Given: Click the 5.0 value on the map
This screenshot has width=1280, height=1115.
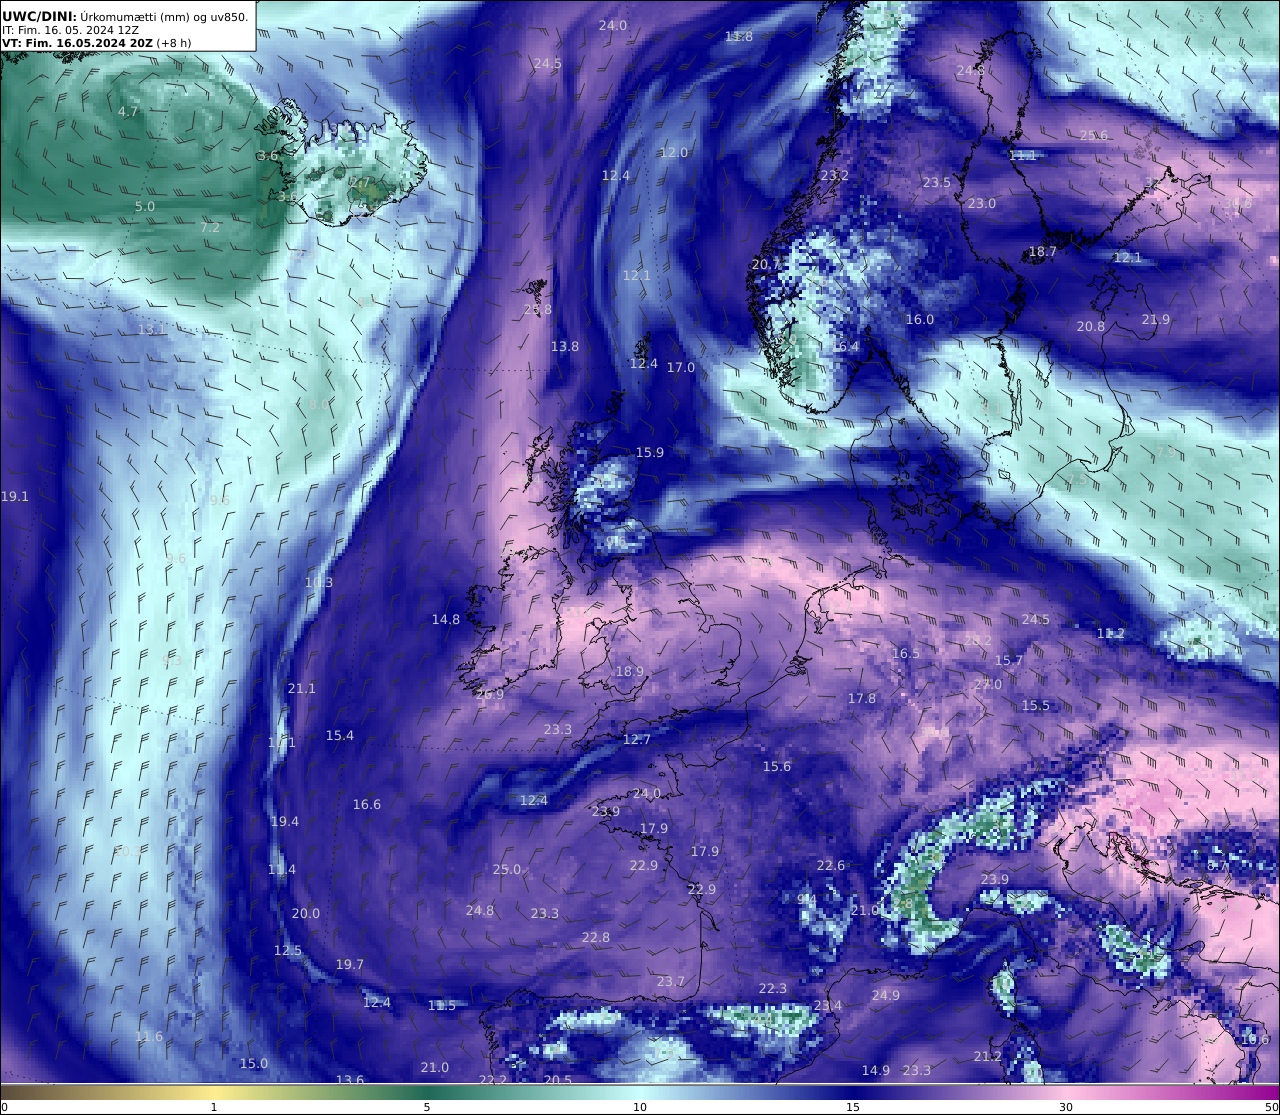Looking at the screenshot, I should click(x=145, y=206).
